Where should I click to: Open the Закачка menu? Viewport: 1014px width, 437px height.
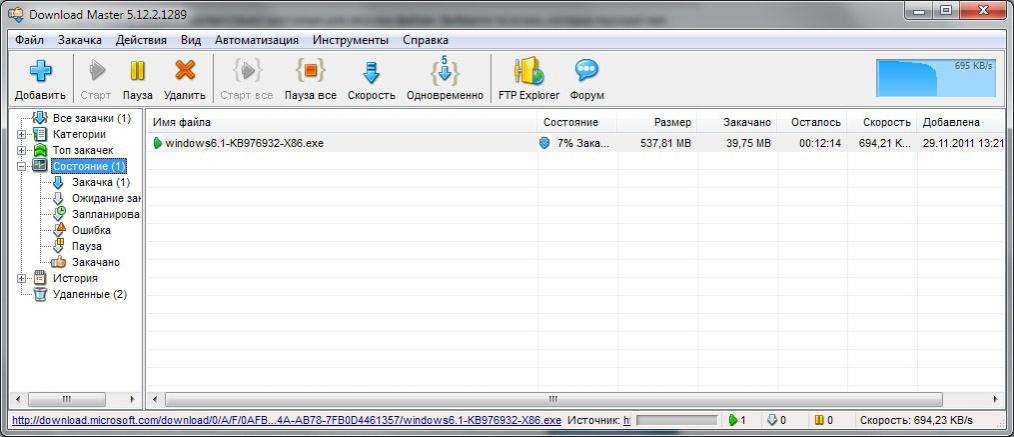click(80, 40)
